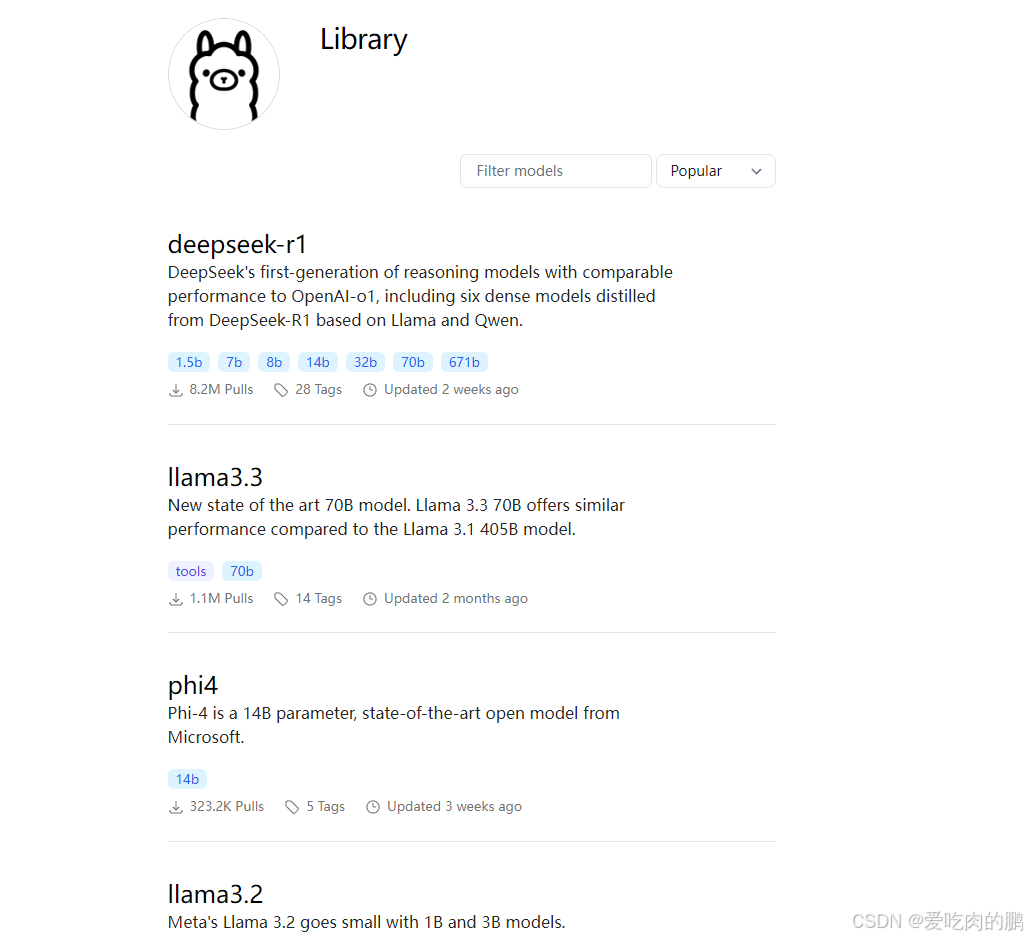Open the deepseek-r1 model page

pos(237,244)
